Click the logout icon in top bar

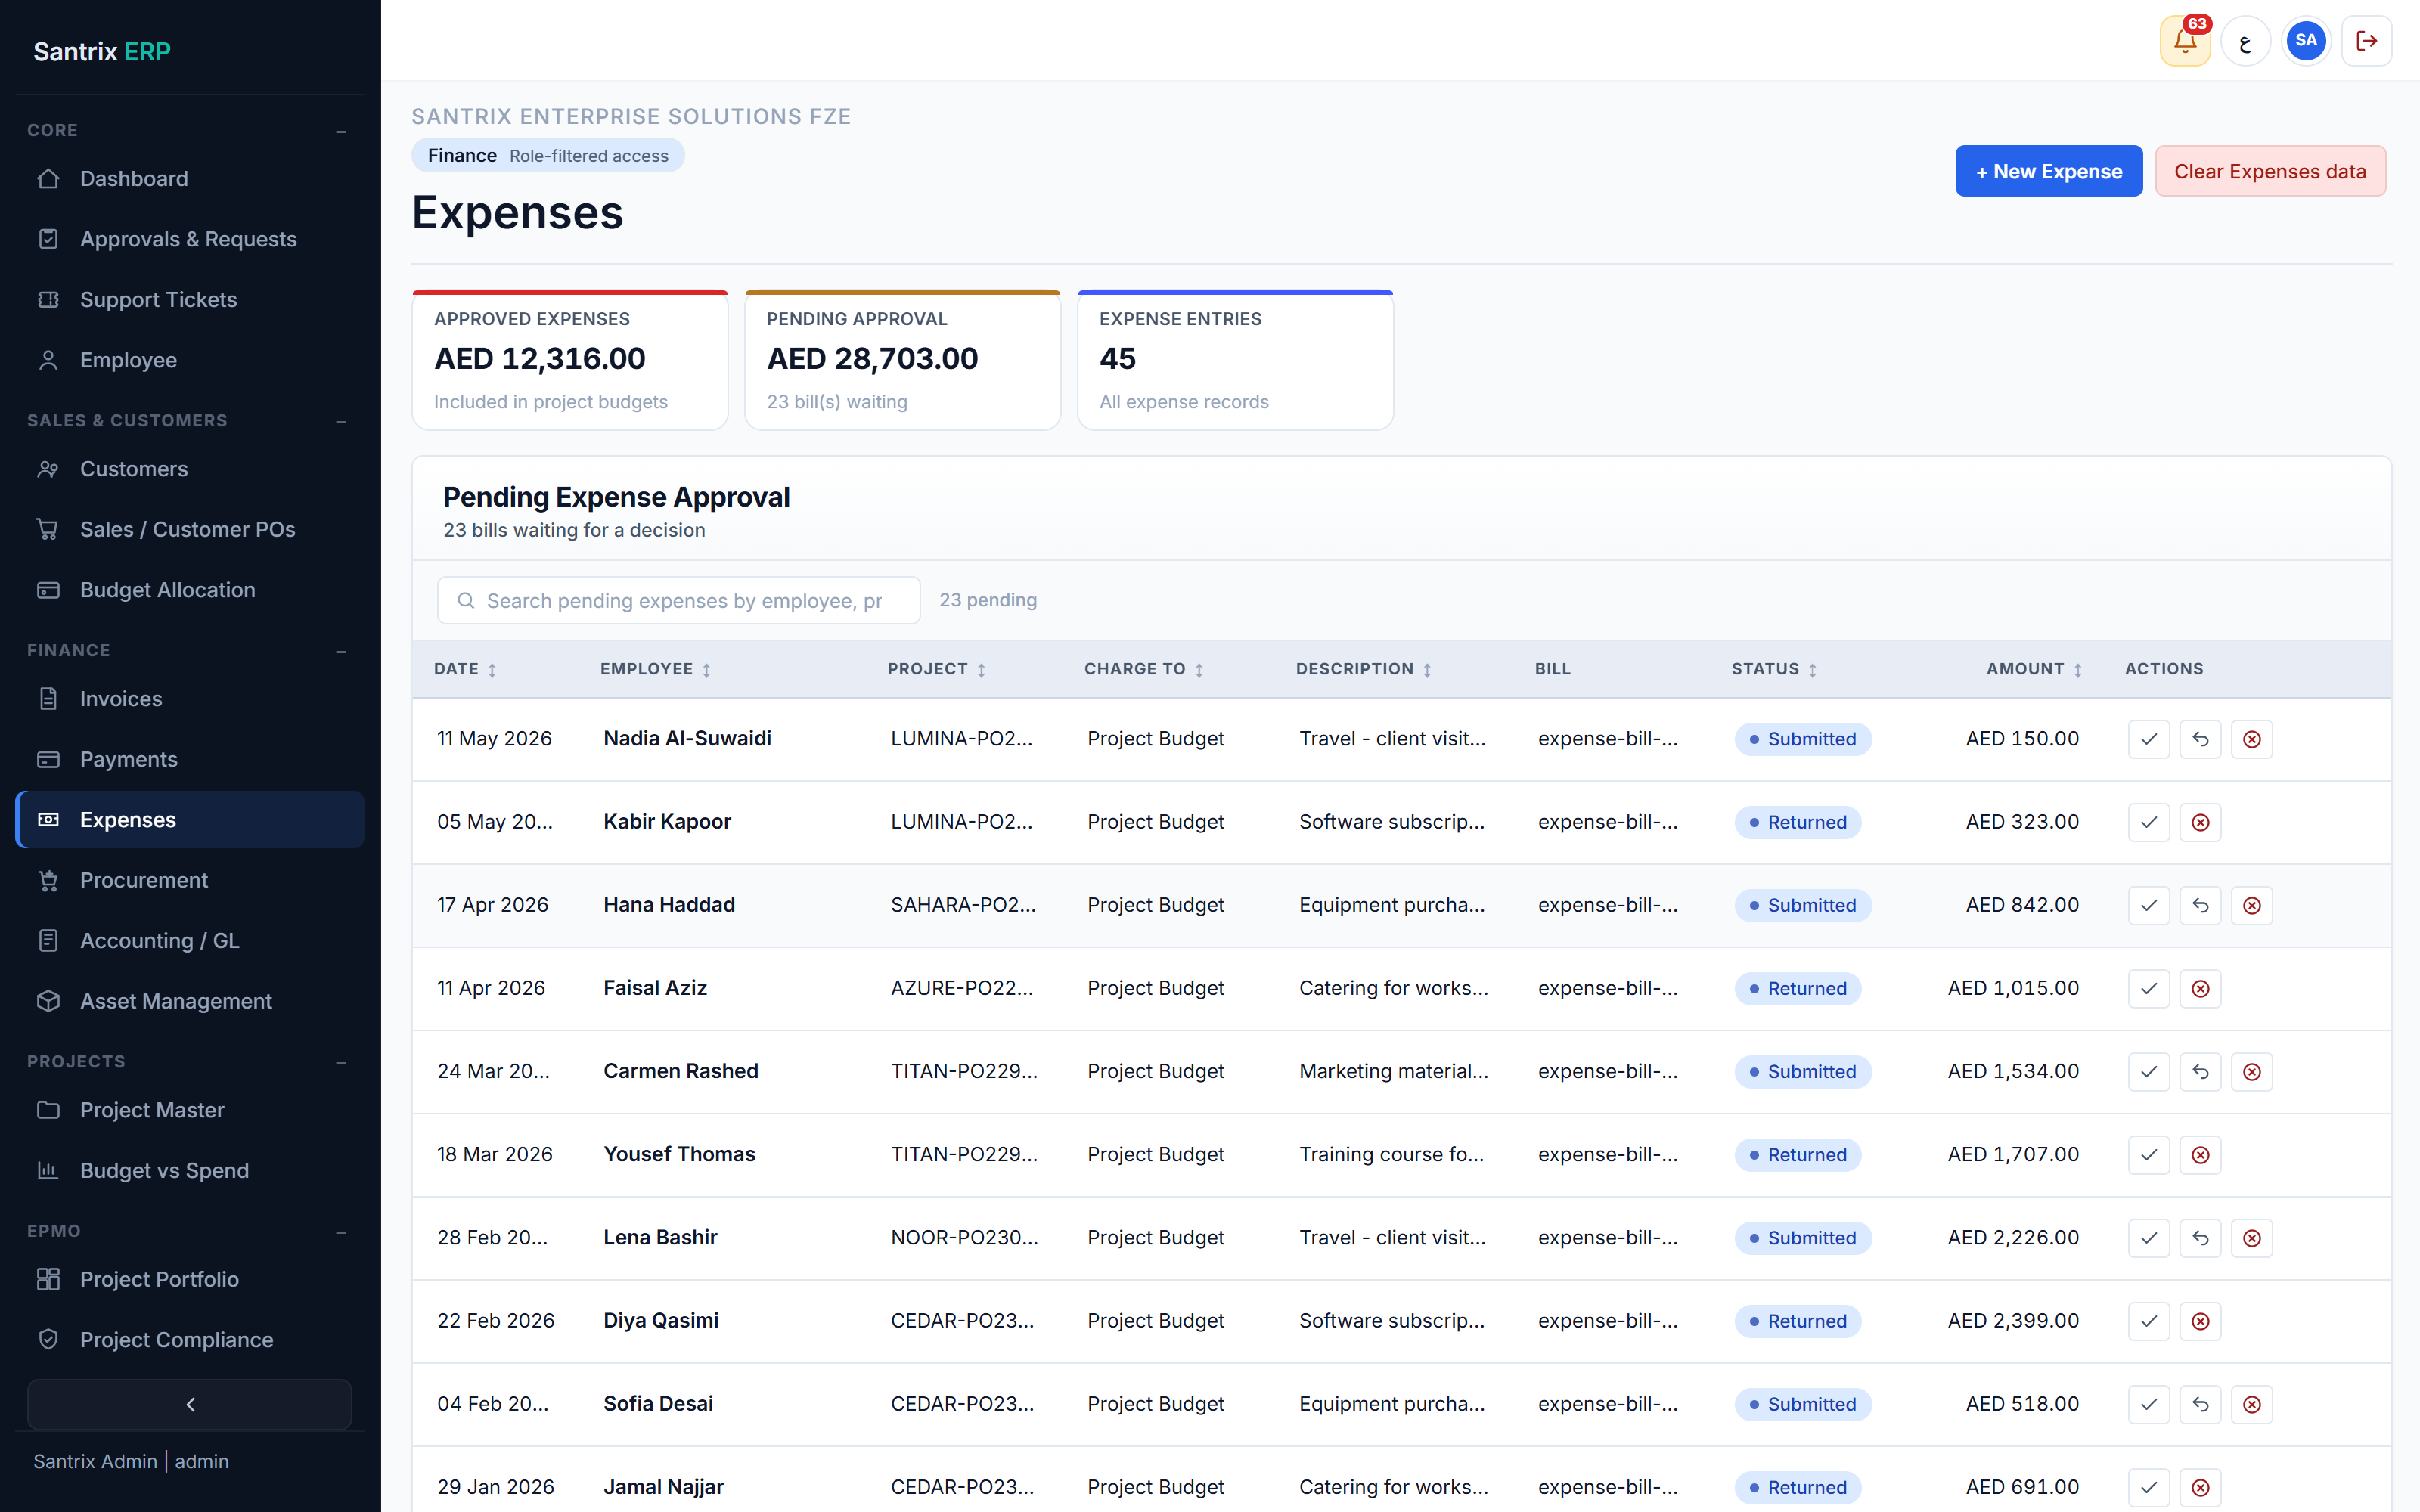2366,41
